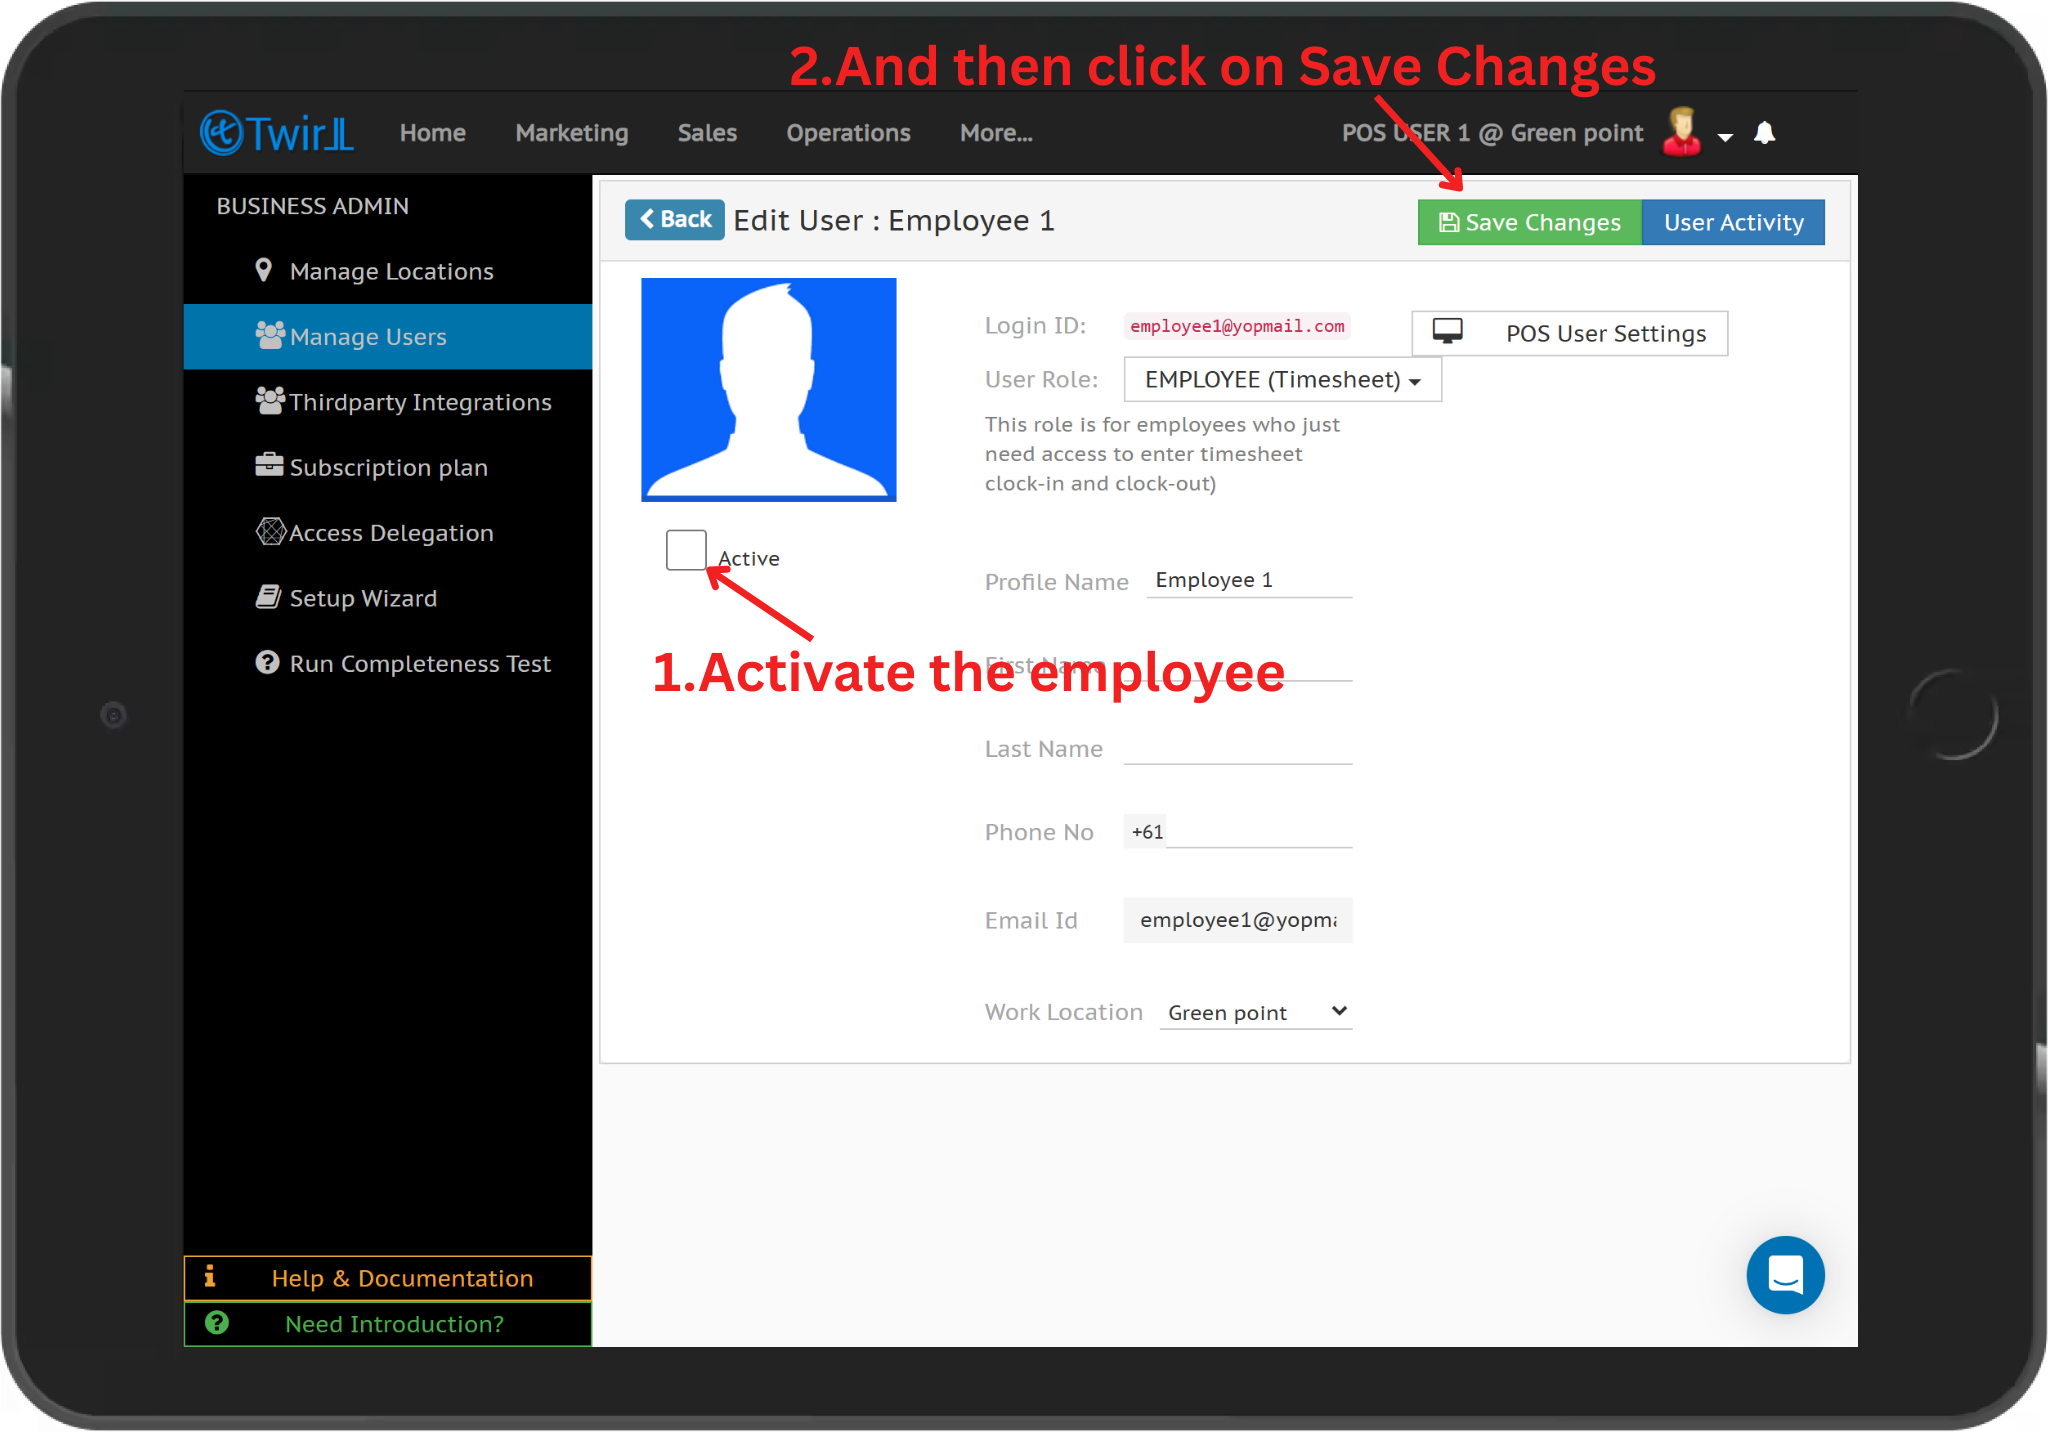Click the Back button

click(x=675, y=220)
